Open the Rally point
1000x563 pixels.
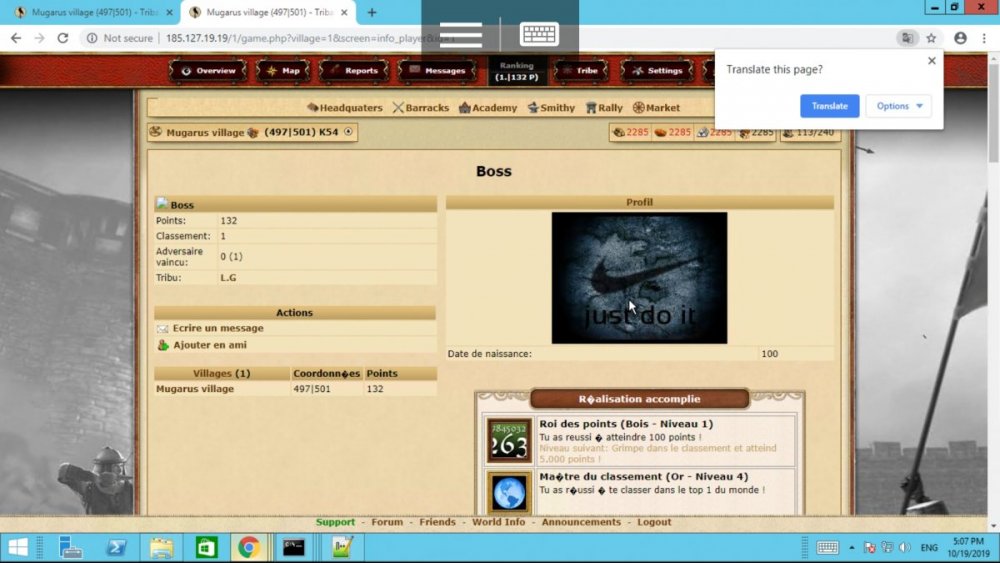tap(604, 108)
